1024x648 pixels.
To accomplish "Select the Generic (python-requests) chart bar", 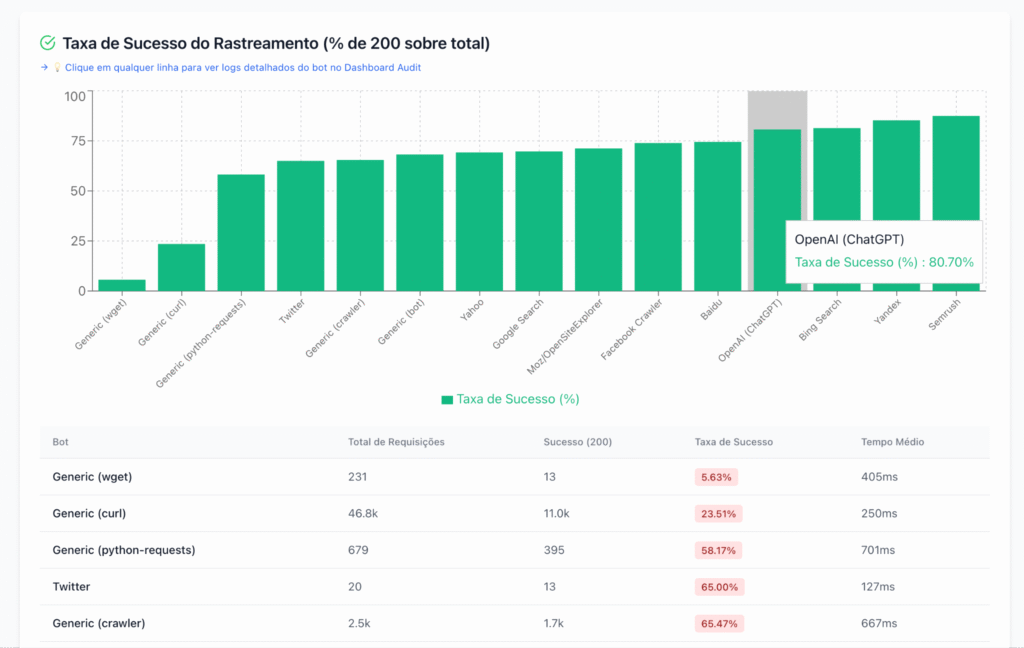I will (241, 233).
